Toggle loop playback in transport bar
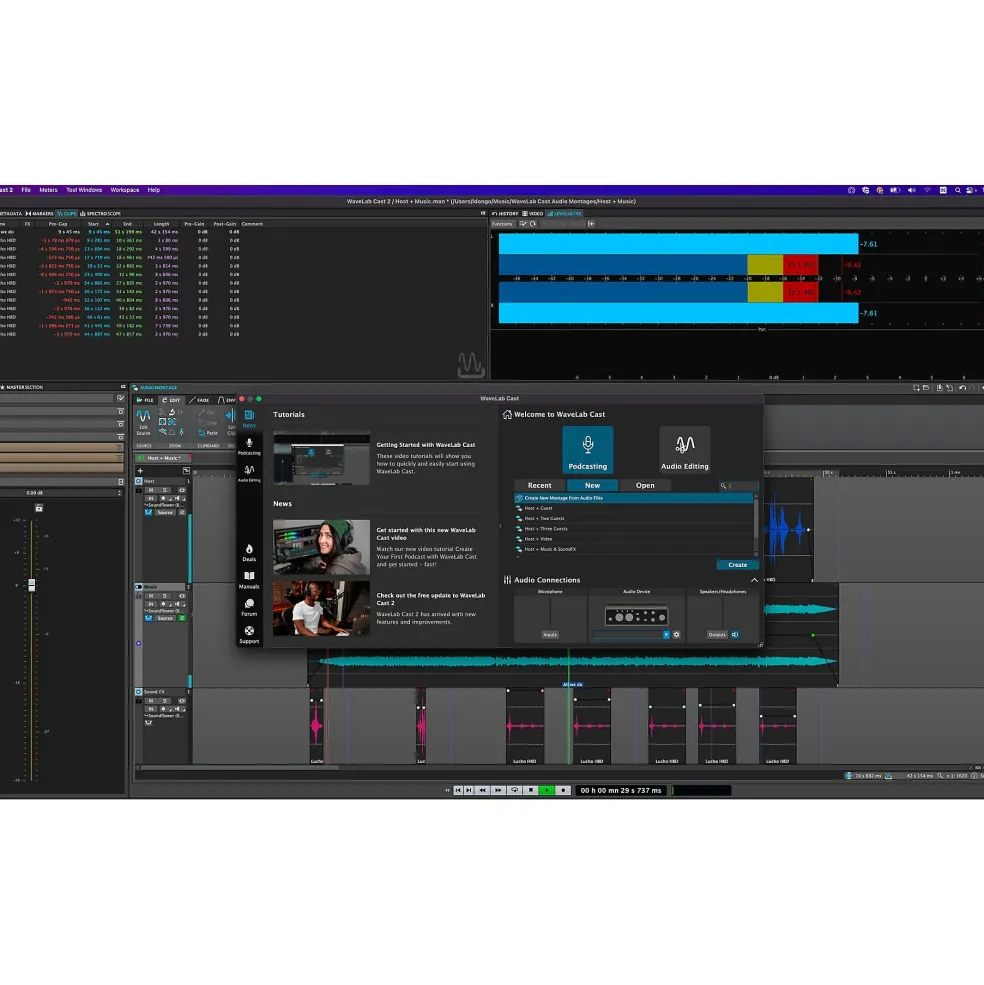The image size is (984, 985). (515, 790)
